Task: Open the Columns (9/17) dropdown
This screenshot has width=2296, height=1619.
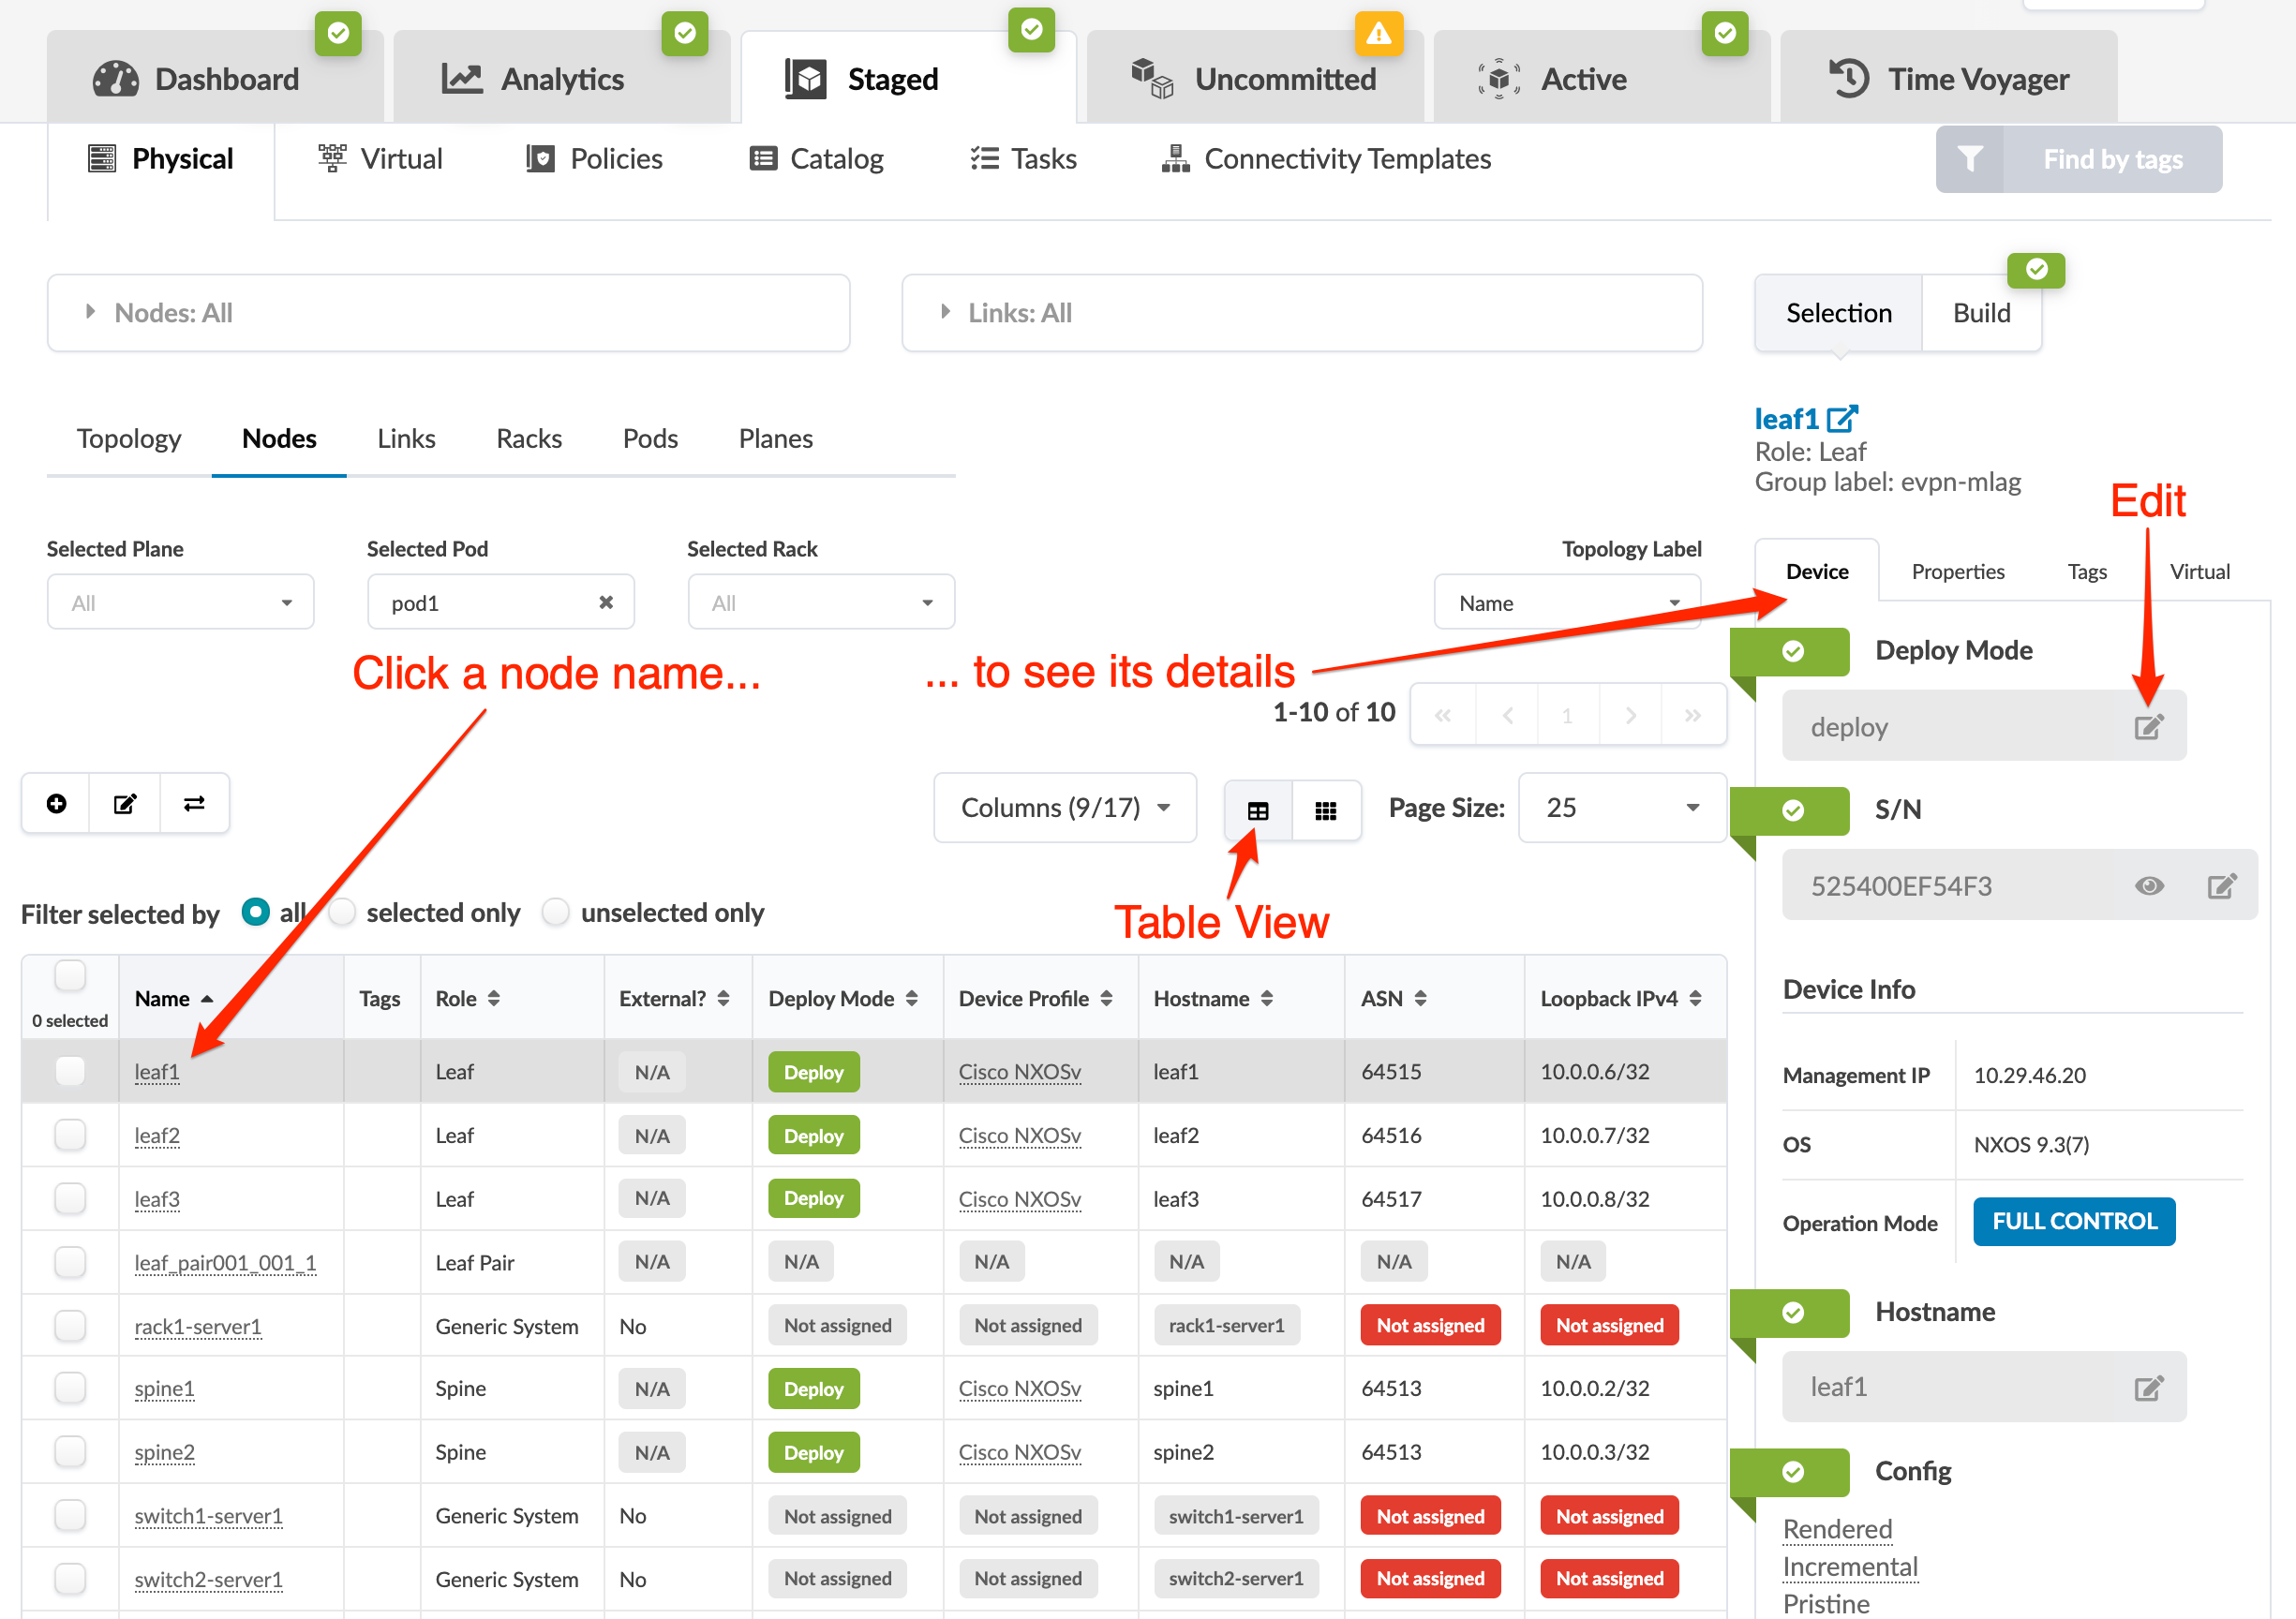Action: point(1064,807)
